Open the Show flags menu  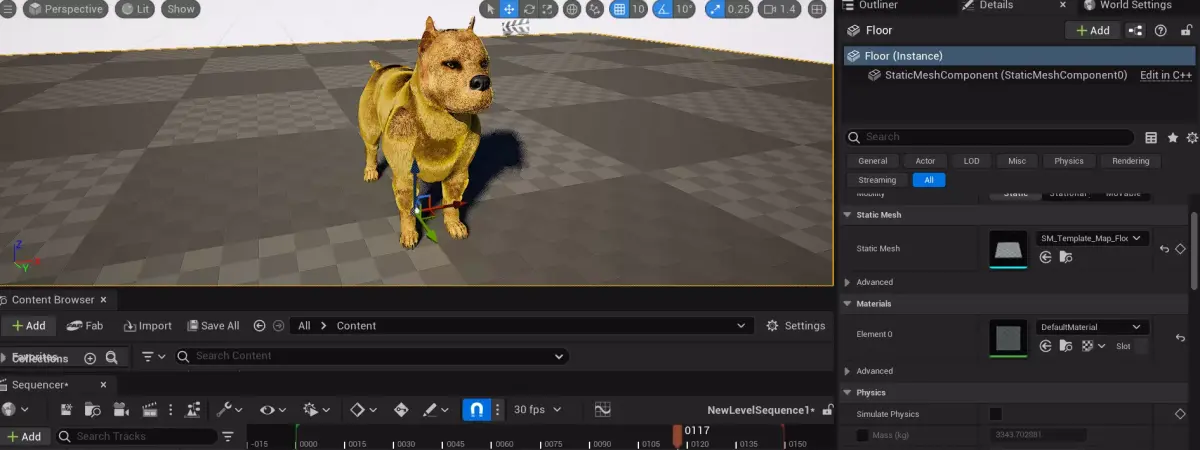pos(181,9)
